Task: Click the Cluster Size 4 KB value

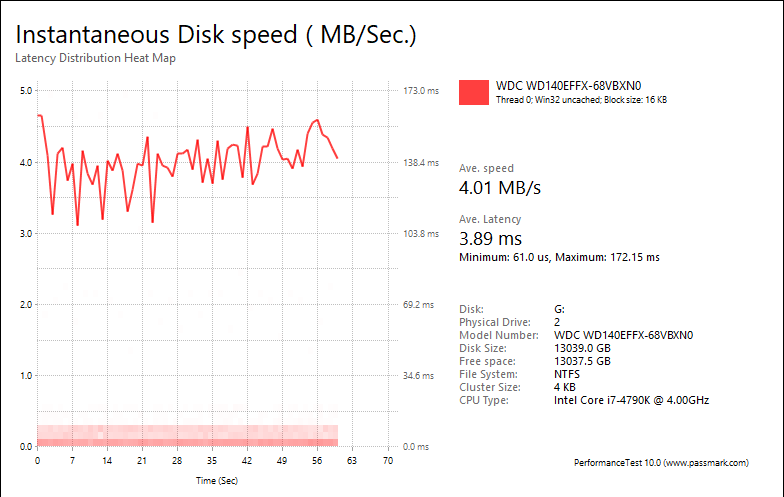Action: click(x=565, y=387)
